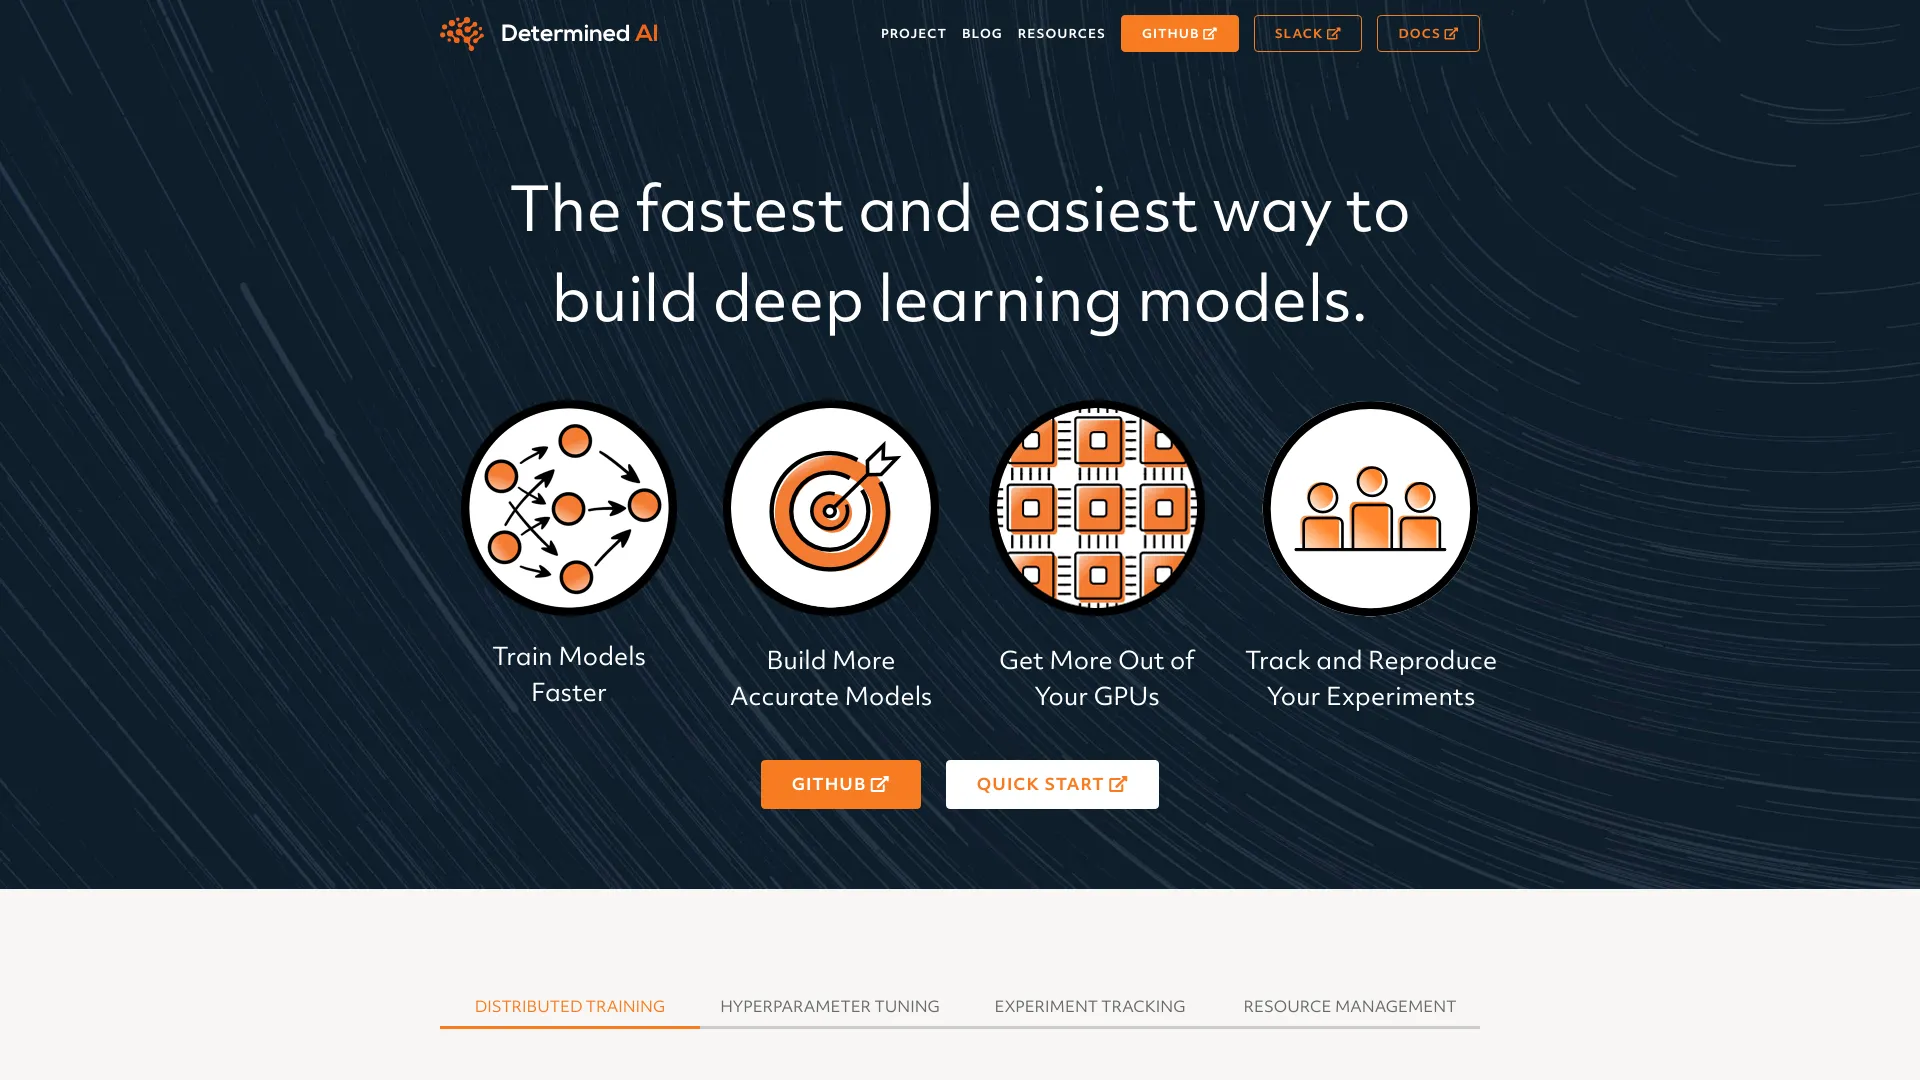Click the Determined AI brain logo icon

[460, 33]
